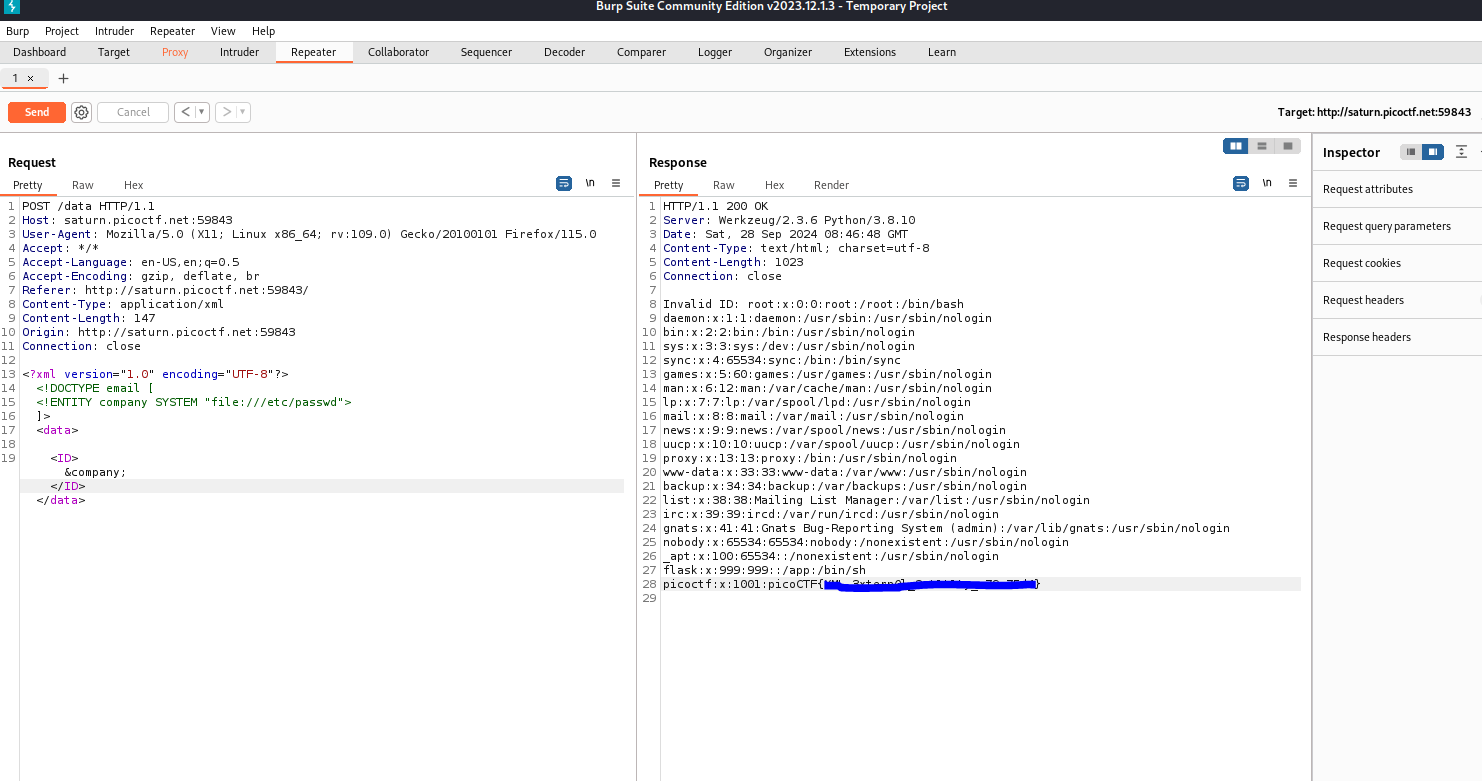1482x781 pixels.
Task: Select the Request Pretty view tab
Action: click(x=28, y=185)
